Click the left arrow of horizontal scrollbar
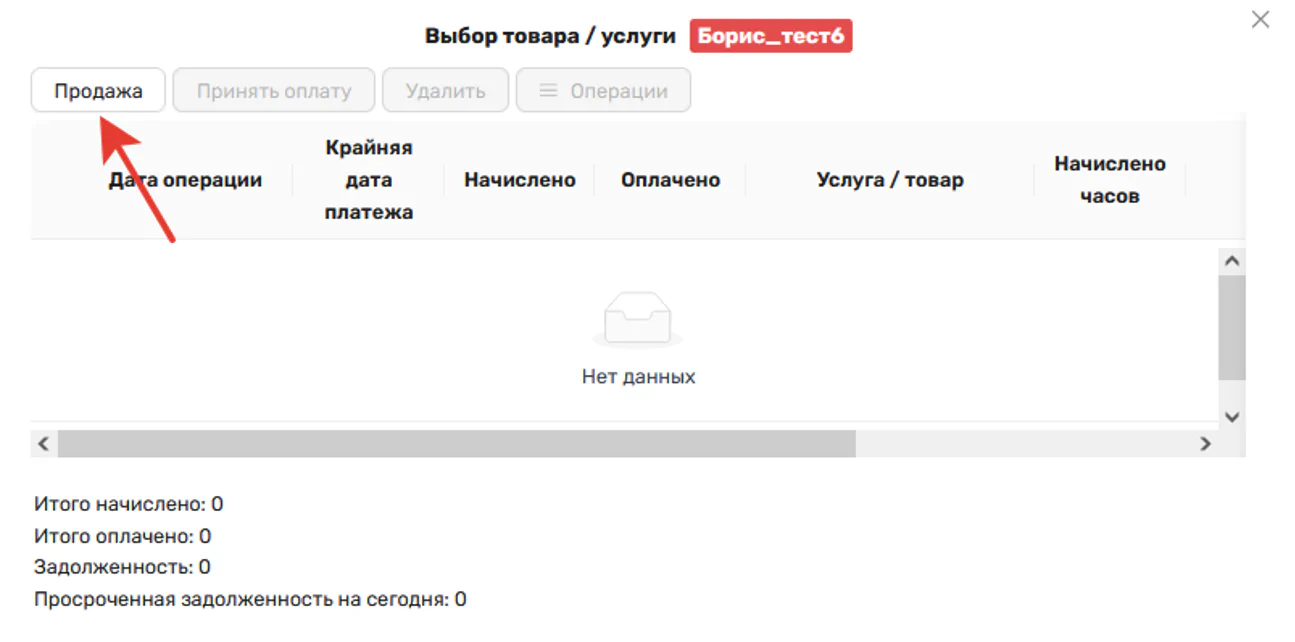 point(41,442)
